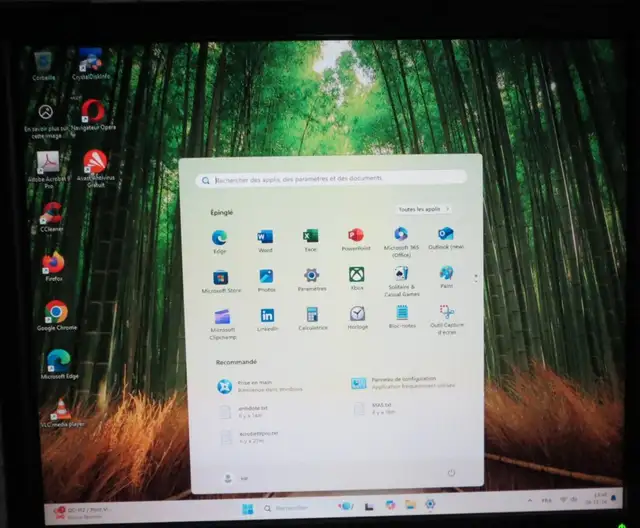Go to next page of pinned apps

(x=476, y=281)
